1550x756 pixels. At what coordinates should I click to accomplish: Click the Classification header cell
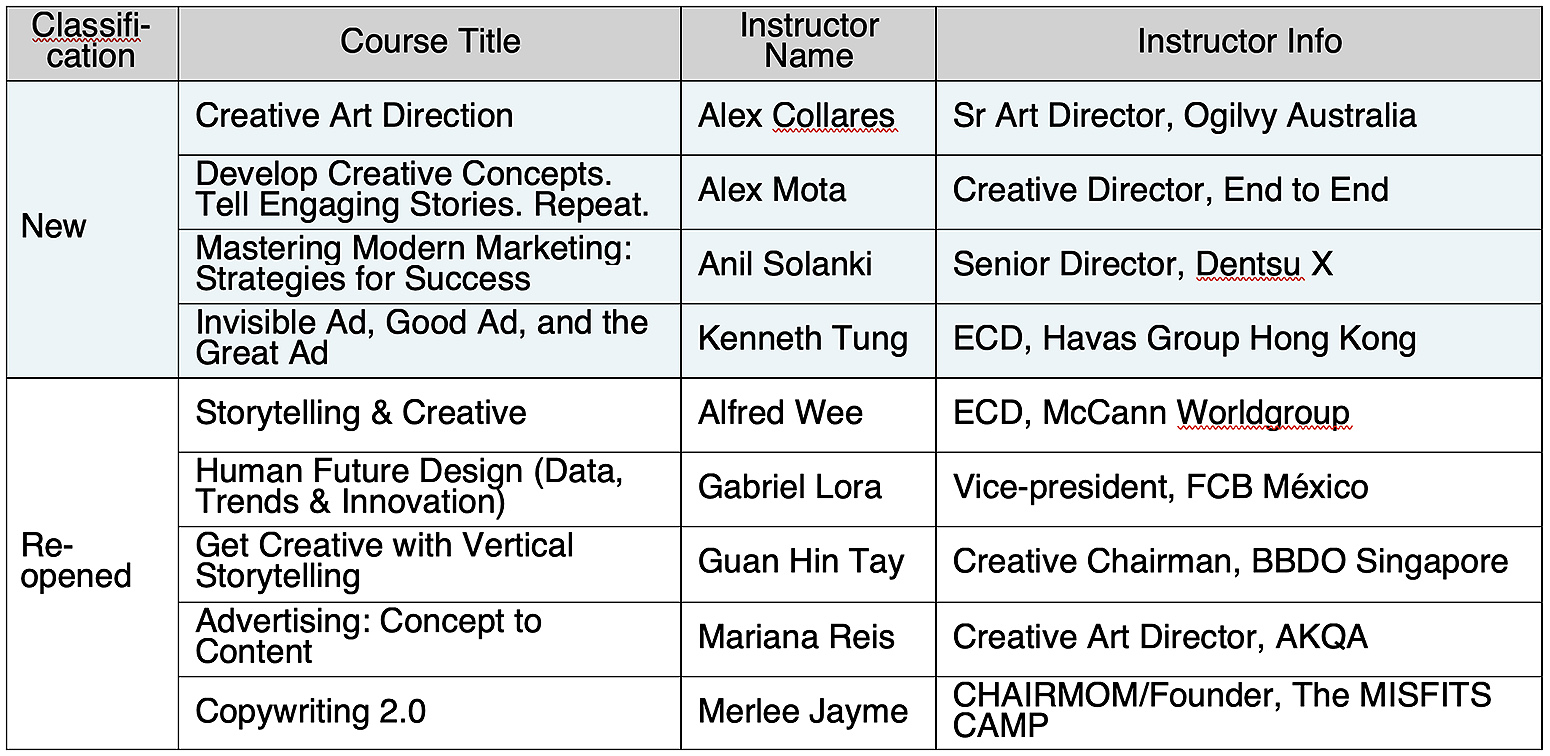click(92, 43)
